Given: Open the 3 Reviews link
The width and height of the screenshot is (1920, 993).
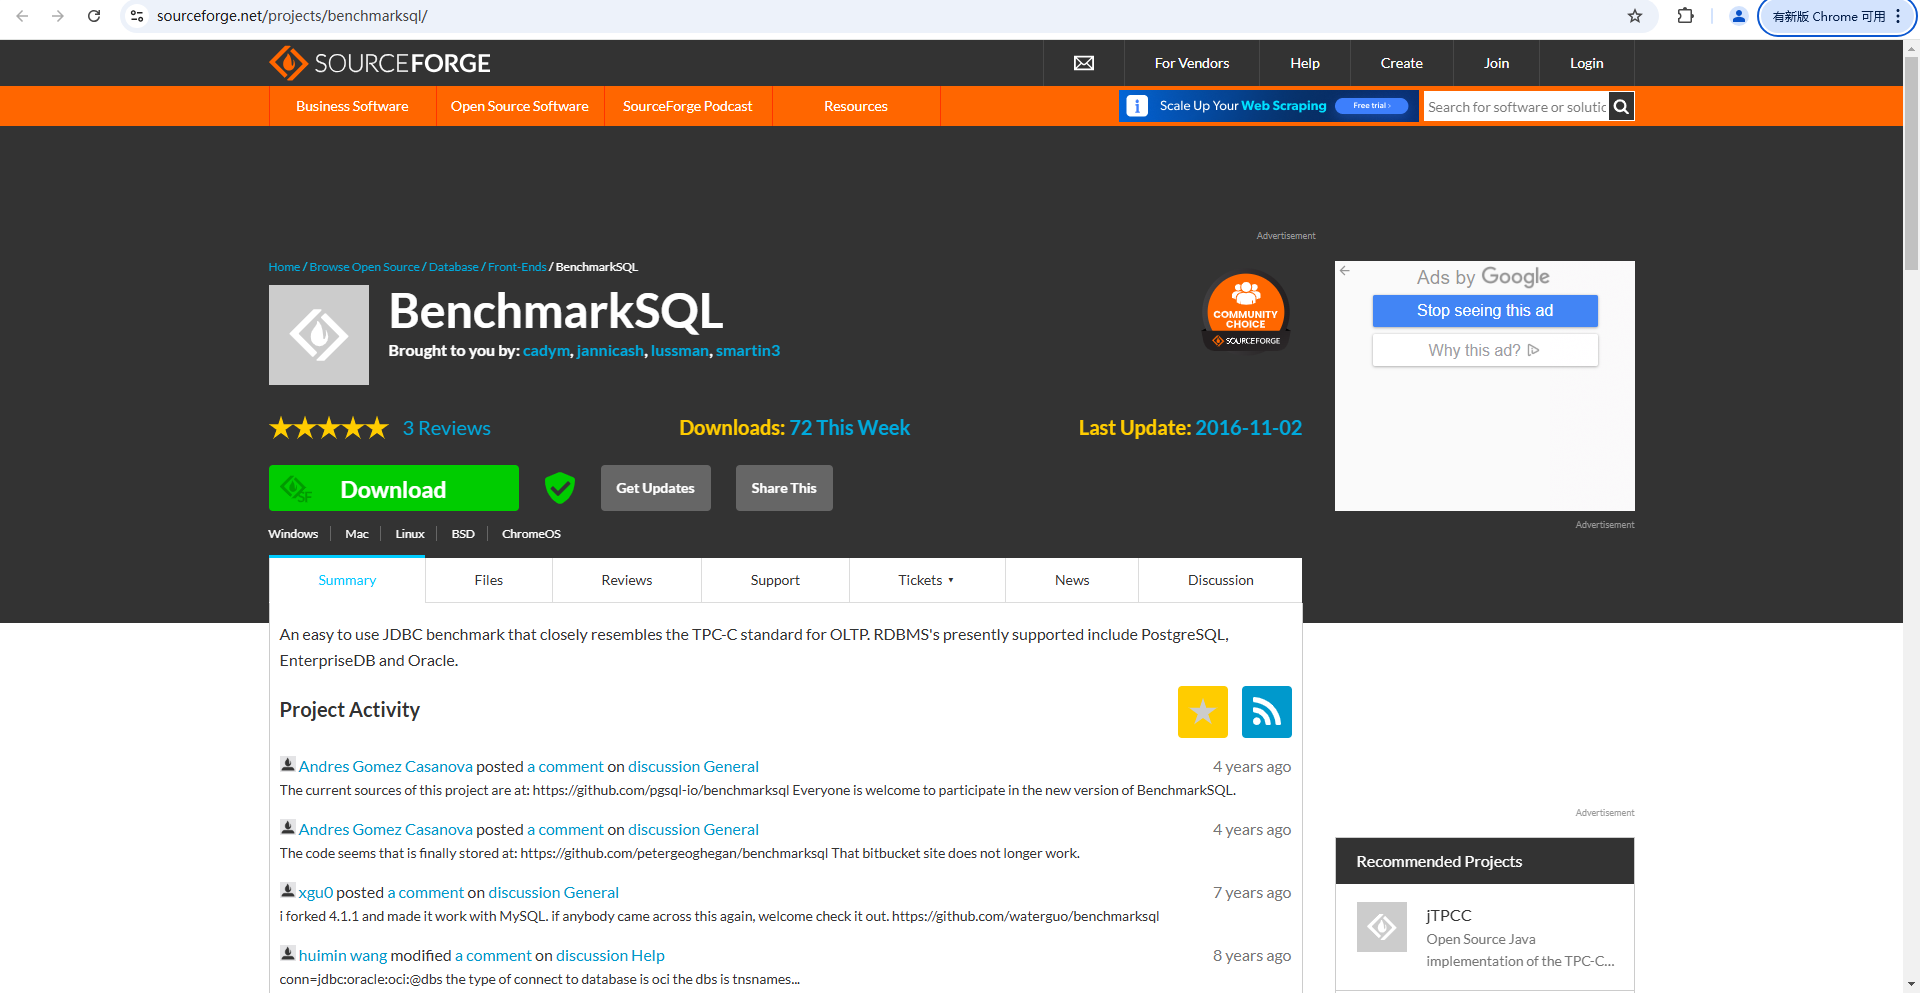Looking at the screenshot, I should point(447,428).
